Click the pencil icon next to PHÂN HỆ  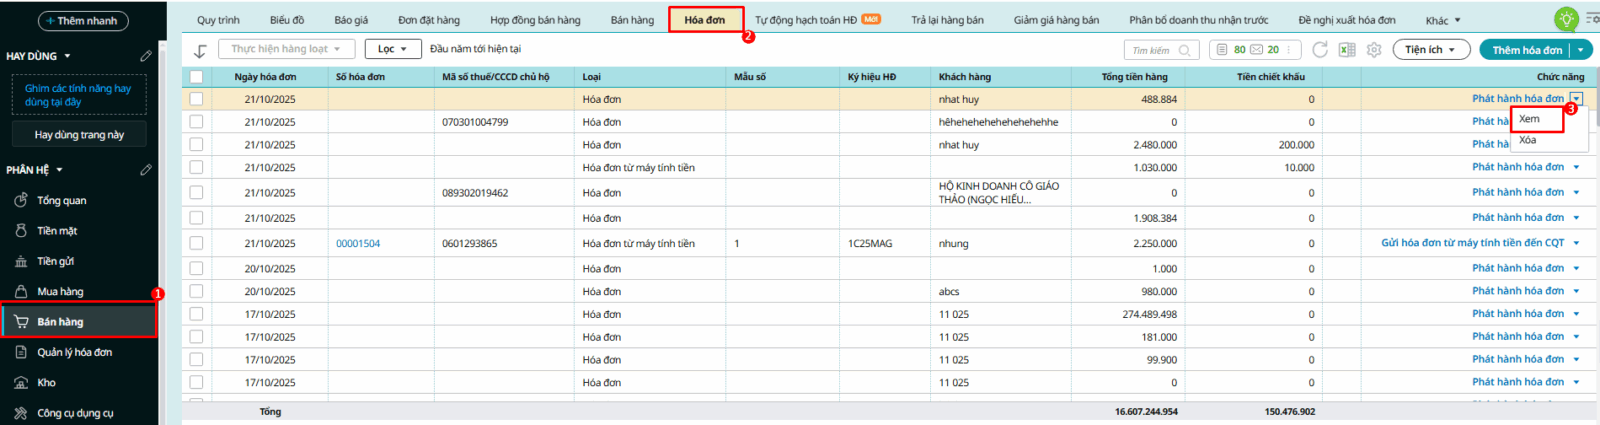(x=146, y=170)
